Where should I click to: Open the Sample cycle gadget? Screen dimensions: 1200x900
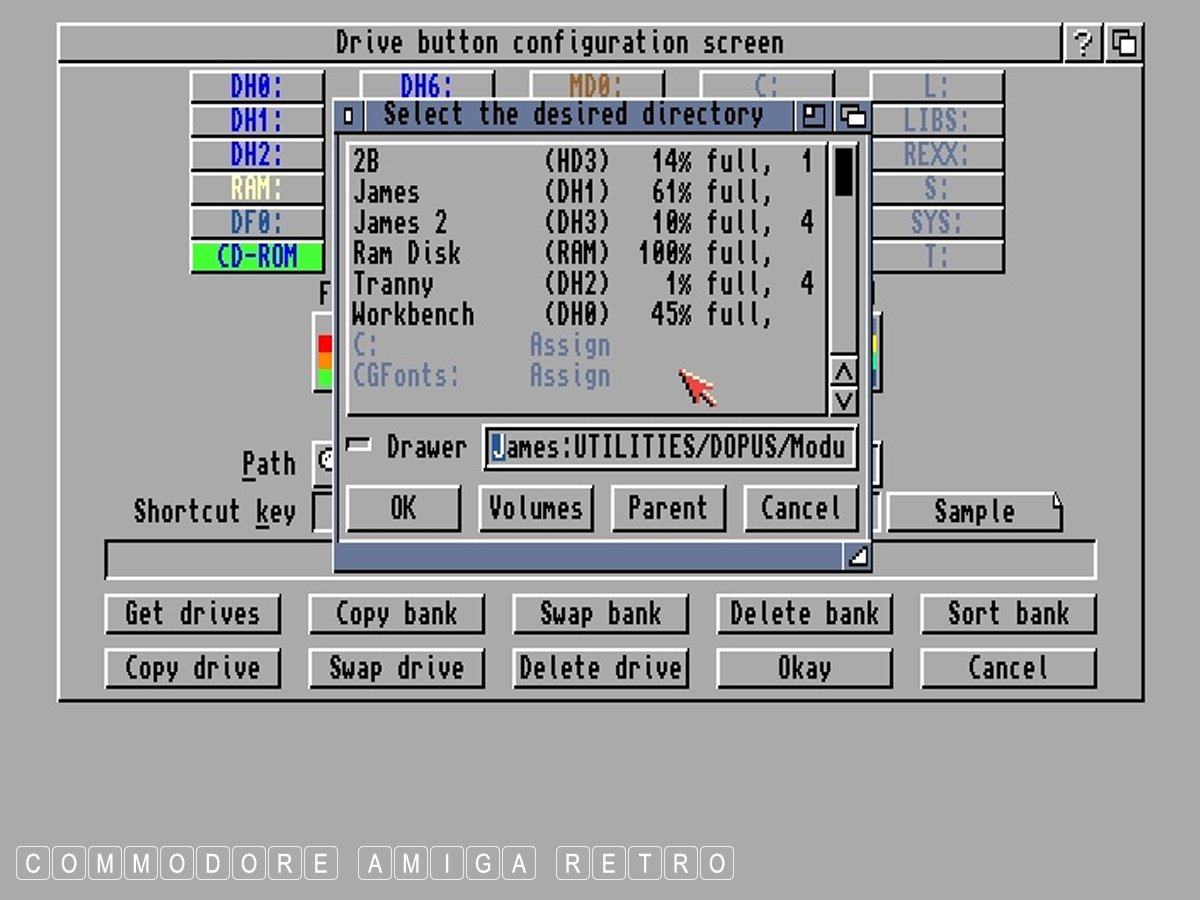974,512
